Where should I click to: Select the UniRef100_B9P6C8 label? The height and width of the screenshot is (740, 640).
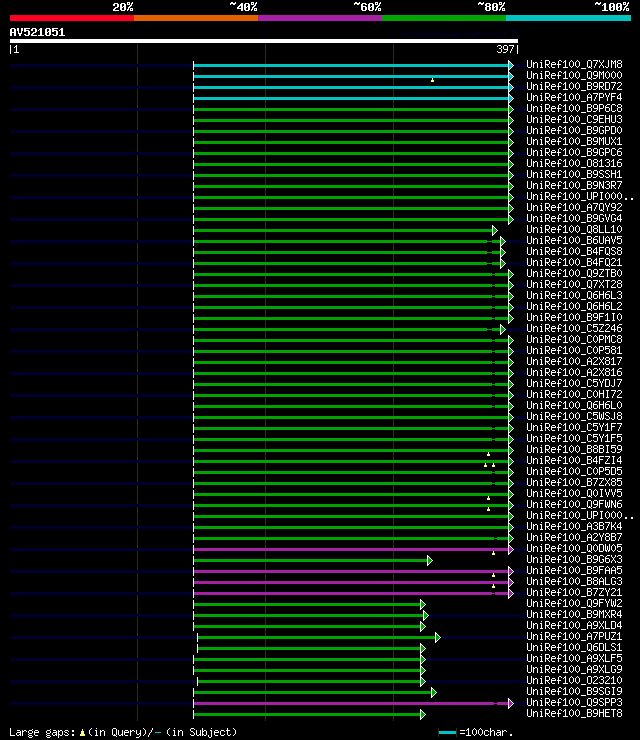[574, 108]
